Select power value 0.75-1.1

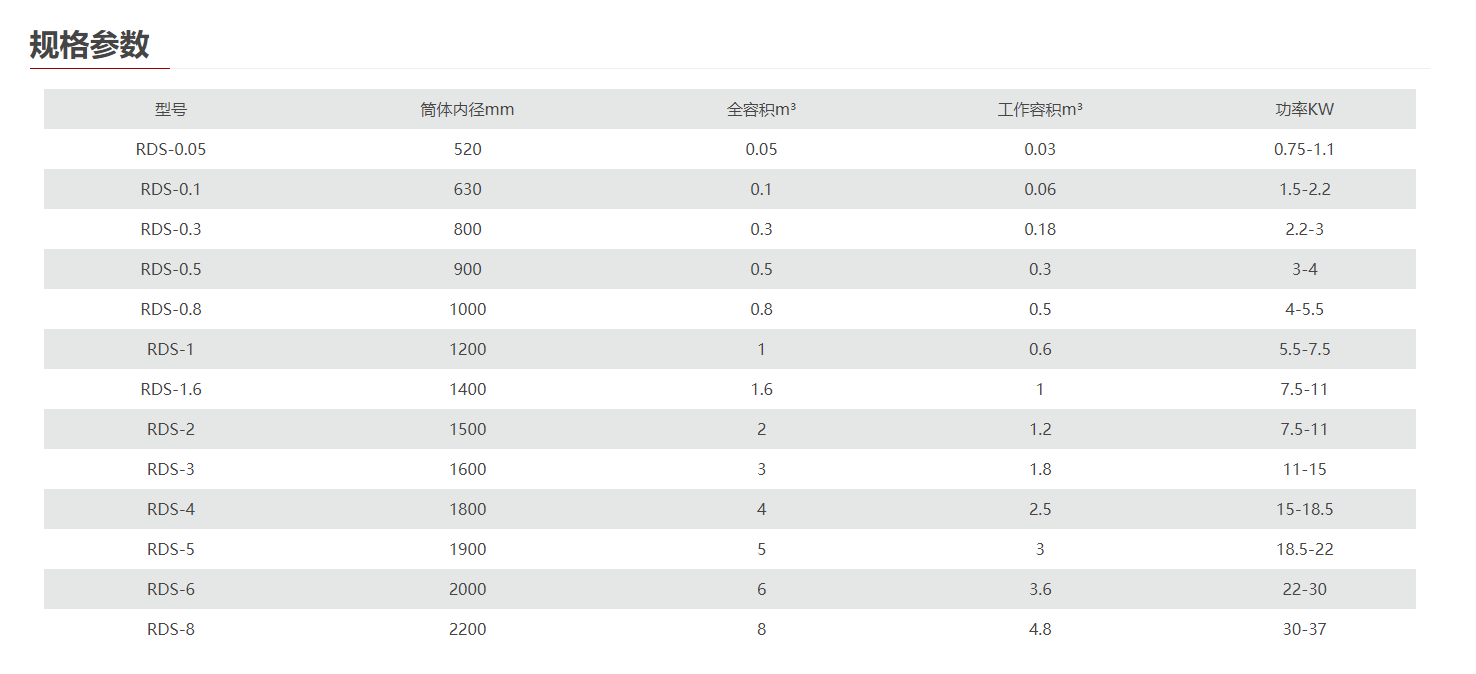pyautogui.click(x=1304, y=149)
